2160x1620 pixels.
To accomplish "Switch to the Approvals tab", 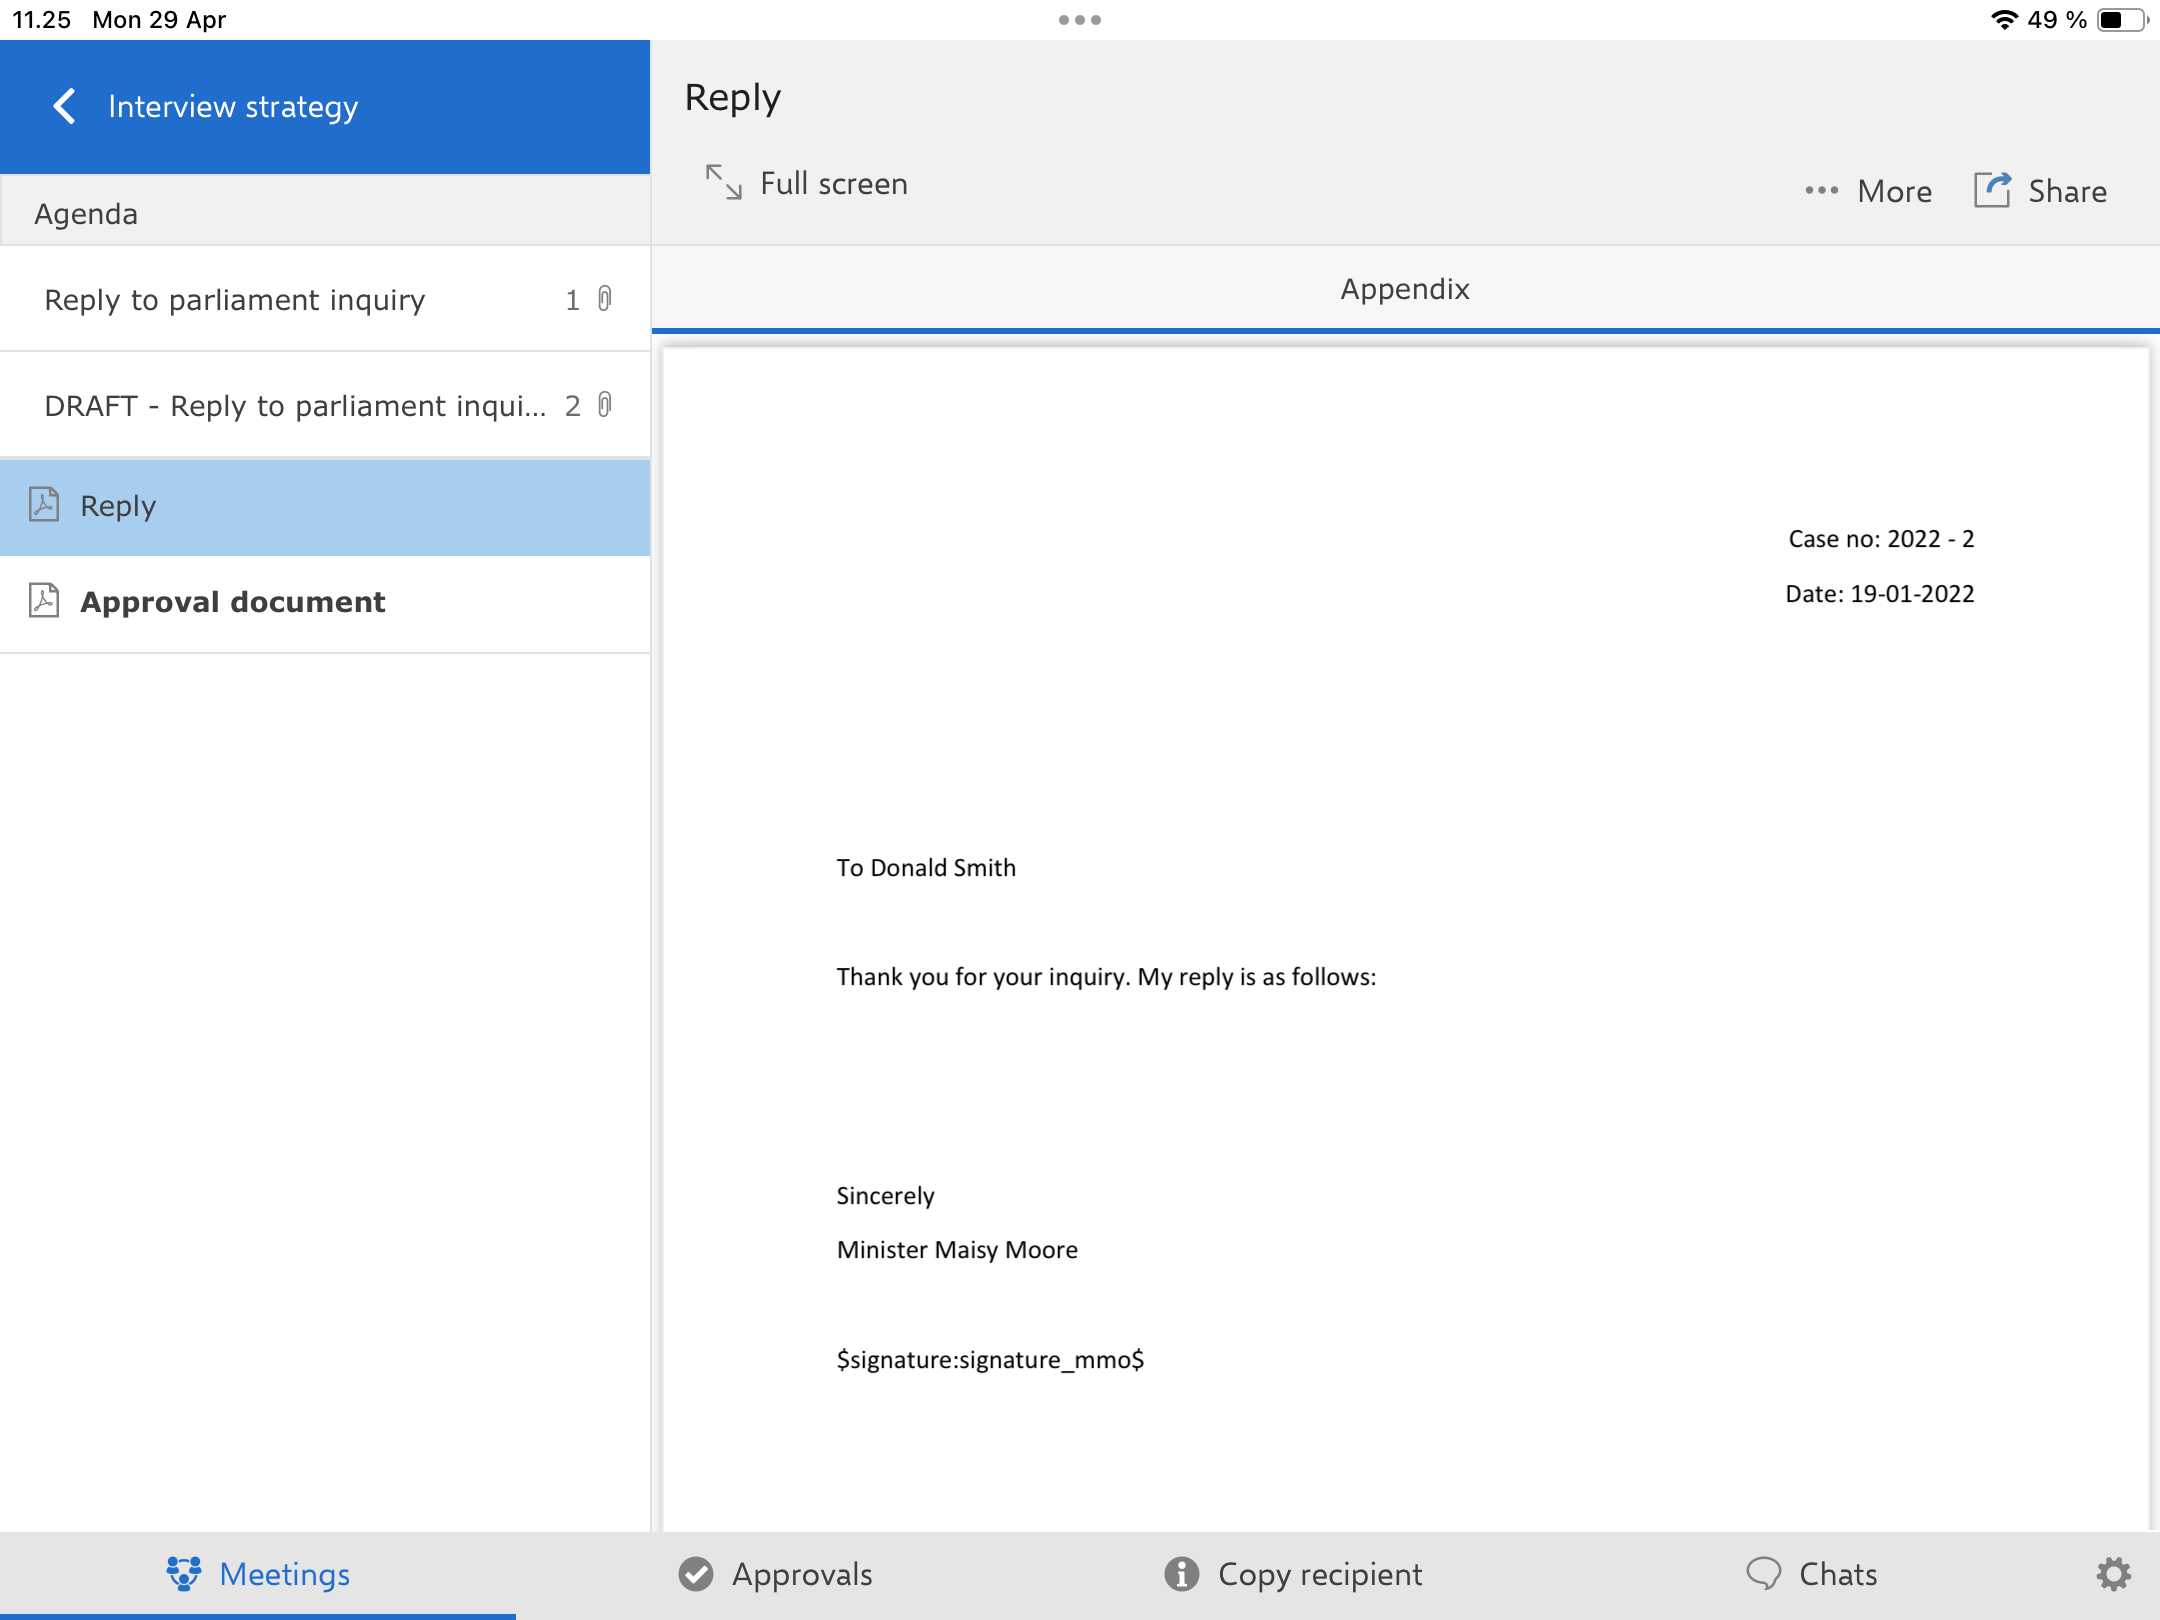I will [776, 1574].
